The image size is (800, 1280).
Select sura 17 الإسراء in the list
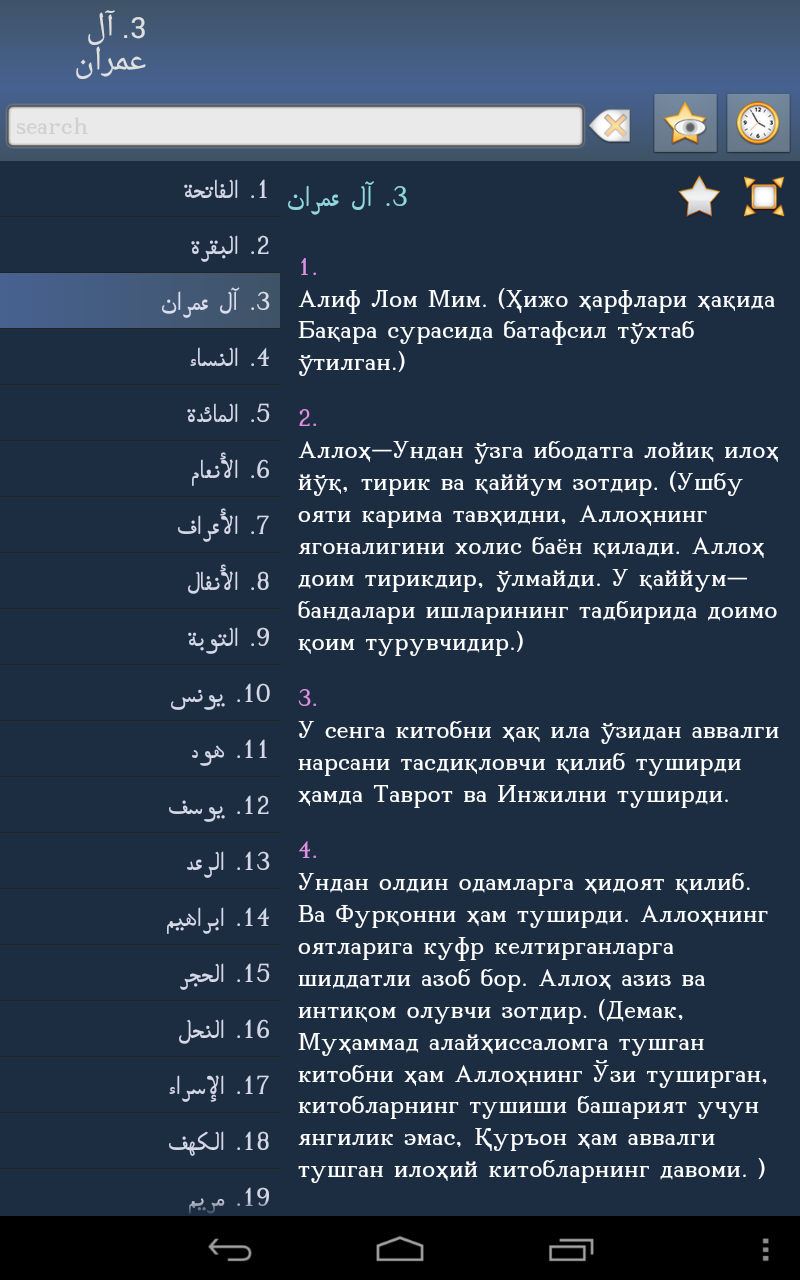click(140, 1086)
